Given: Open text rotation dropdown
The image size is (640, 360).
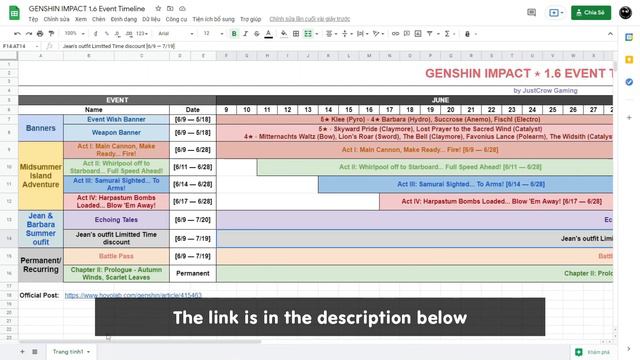Looking at the screenshot, I should 378,33.
